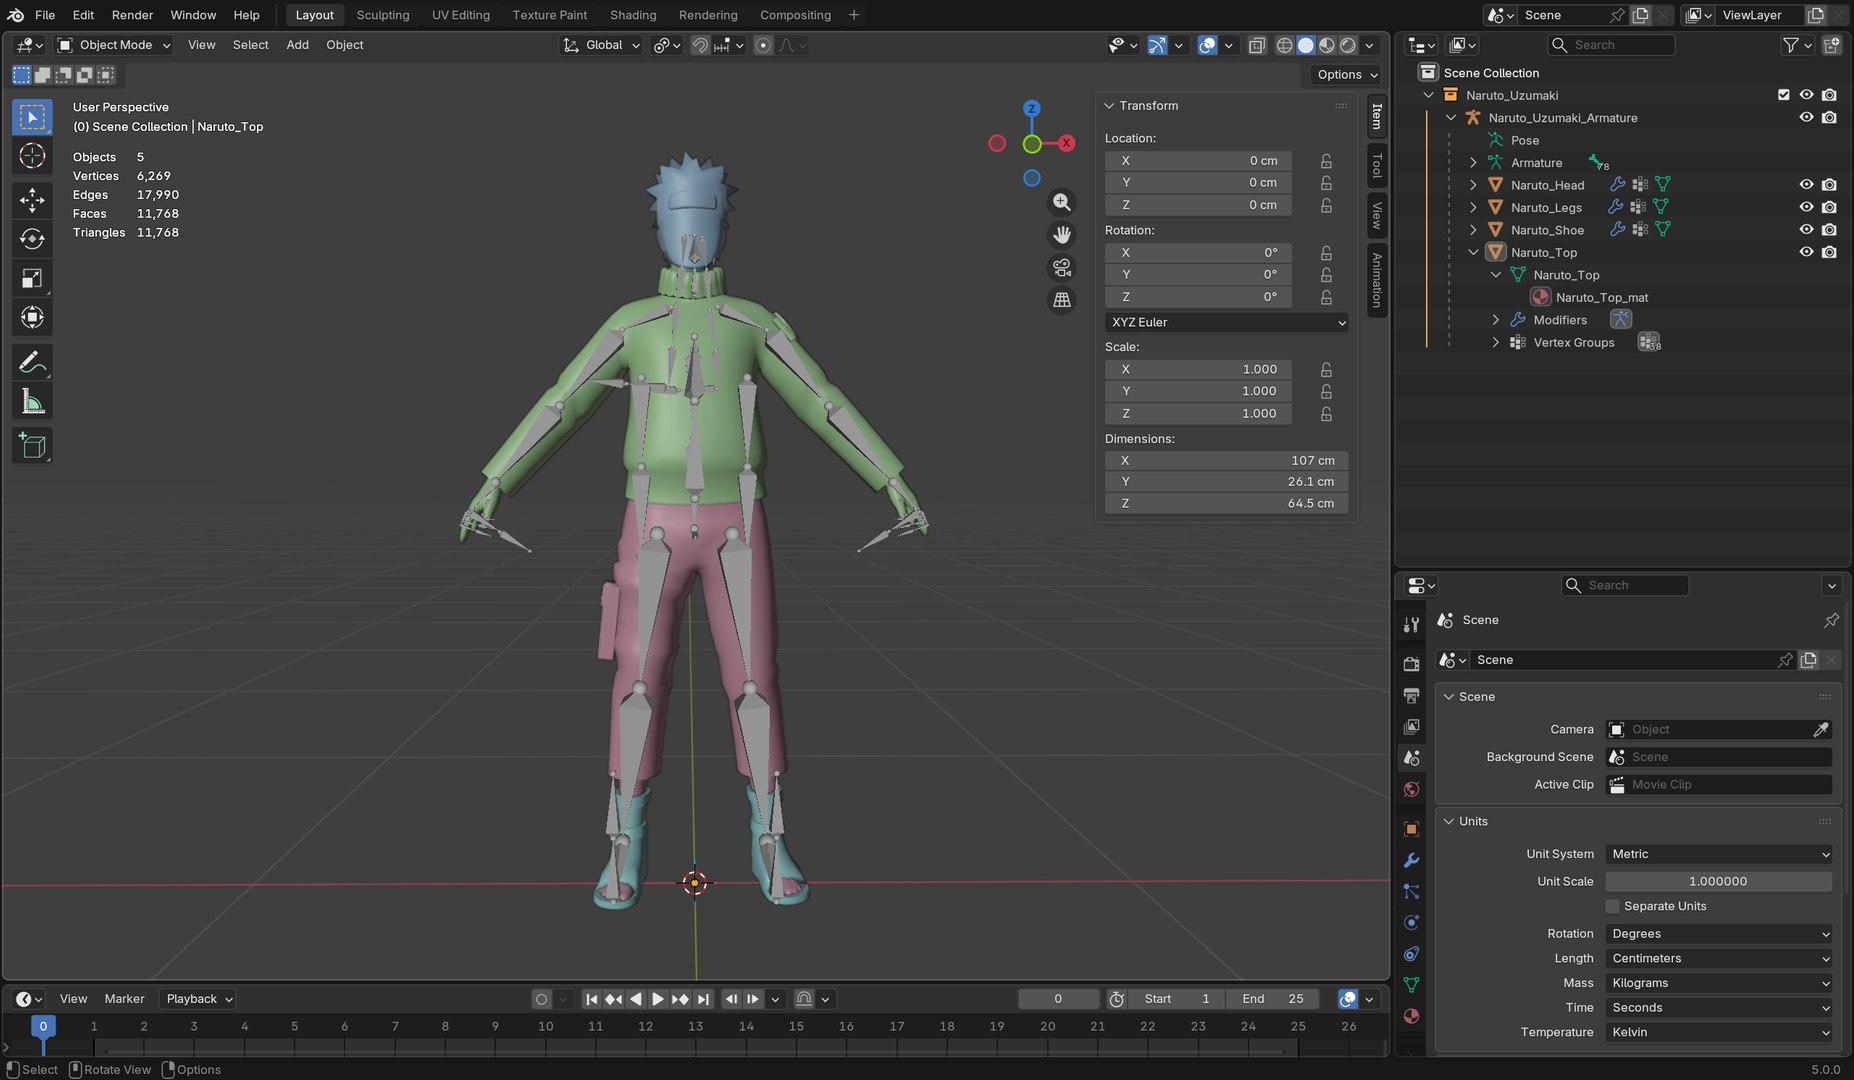The image size is (1854, 1080).
Task: Switch to the UV Editing workspace
Action: coord(461,15)
